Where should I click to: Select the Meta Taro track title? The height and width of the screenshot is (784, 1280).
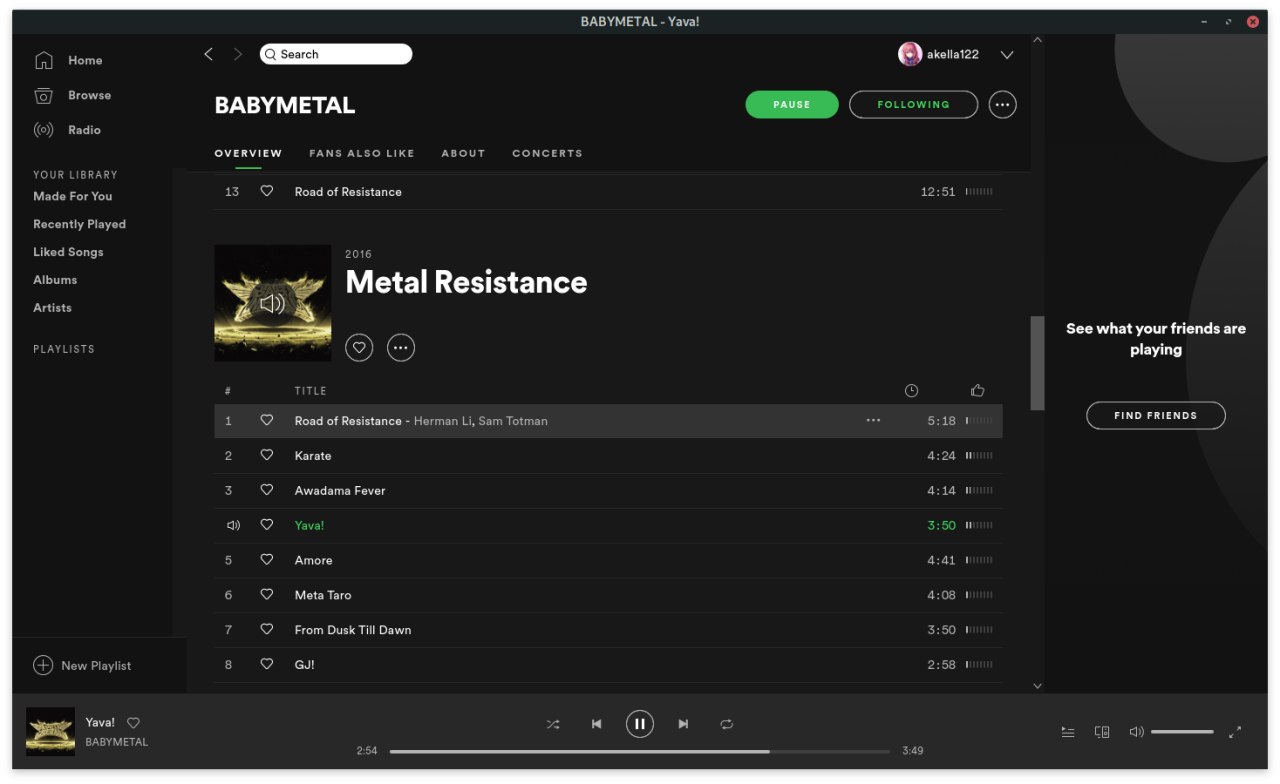click(323, 595)
